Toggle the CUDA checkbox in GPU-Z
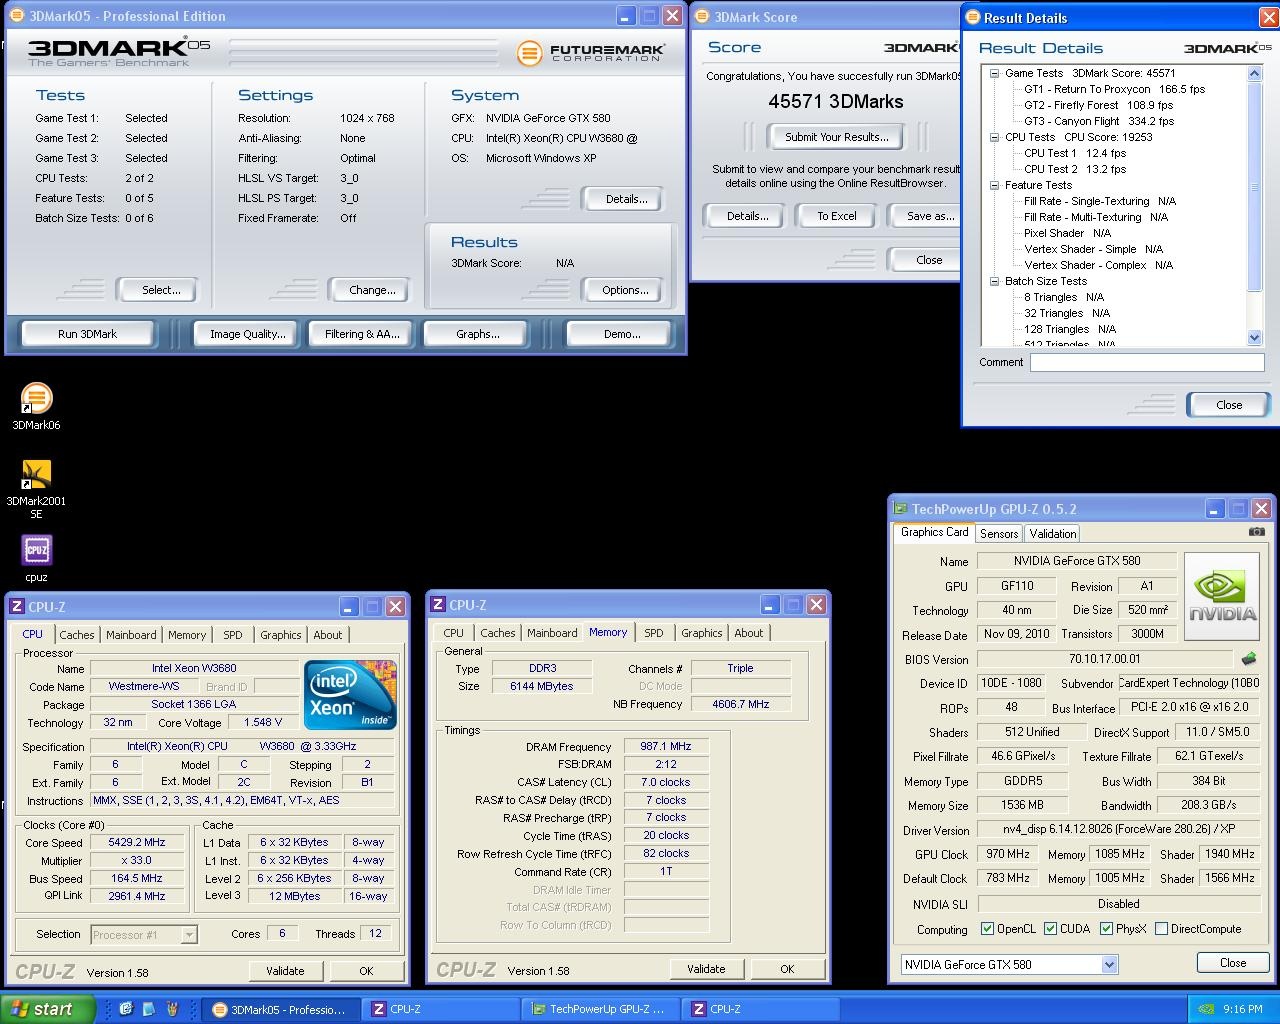1280x1024 pixels. 1051,929
